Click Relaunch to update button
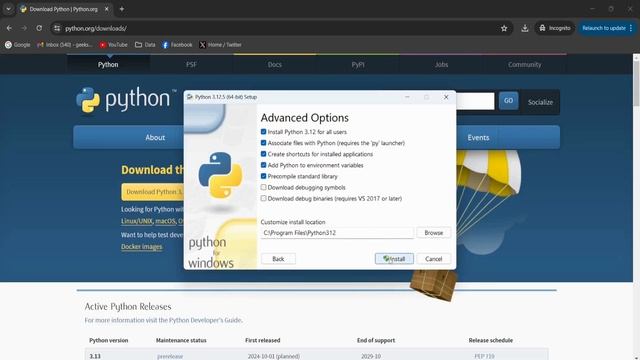640x360 pixels. [604, 28]
